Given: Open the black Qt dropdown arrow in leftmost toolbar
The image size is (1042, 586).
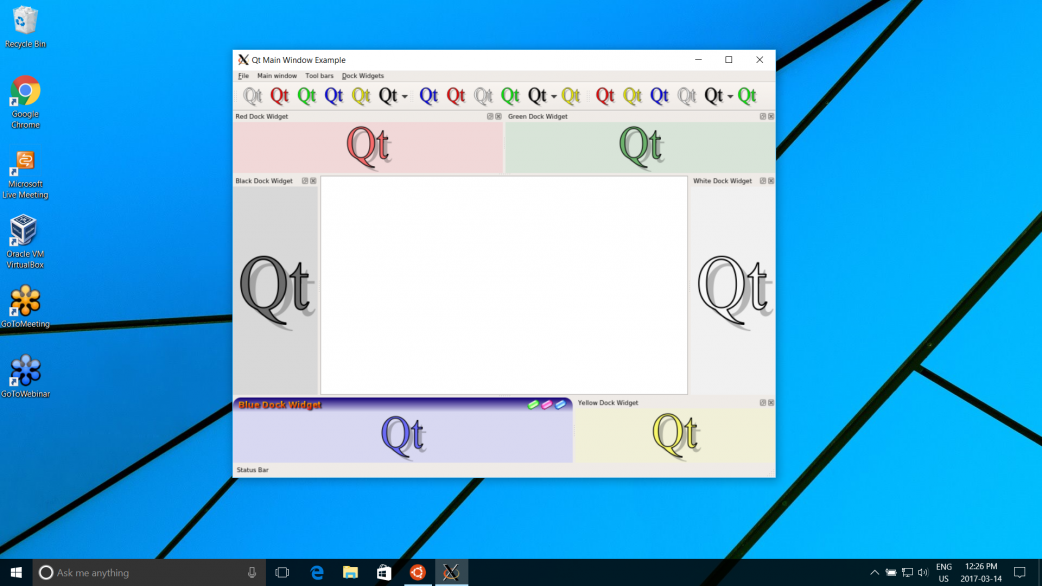Looking at the screenshot, I should click(405, 97).
